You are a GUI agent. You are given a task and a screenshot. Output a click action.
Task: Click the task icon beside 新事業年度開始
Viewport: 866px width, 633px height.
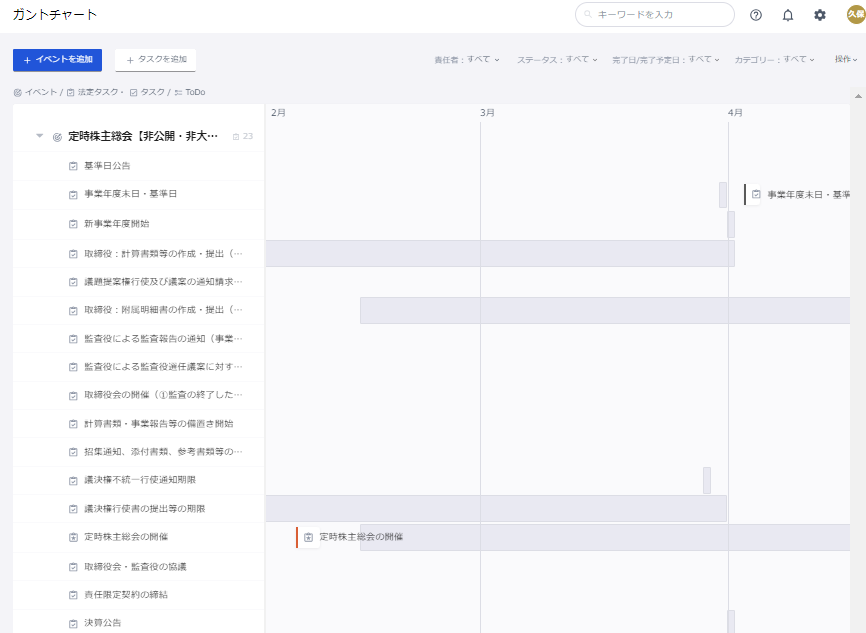[x=73, y=224]
